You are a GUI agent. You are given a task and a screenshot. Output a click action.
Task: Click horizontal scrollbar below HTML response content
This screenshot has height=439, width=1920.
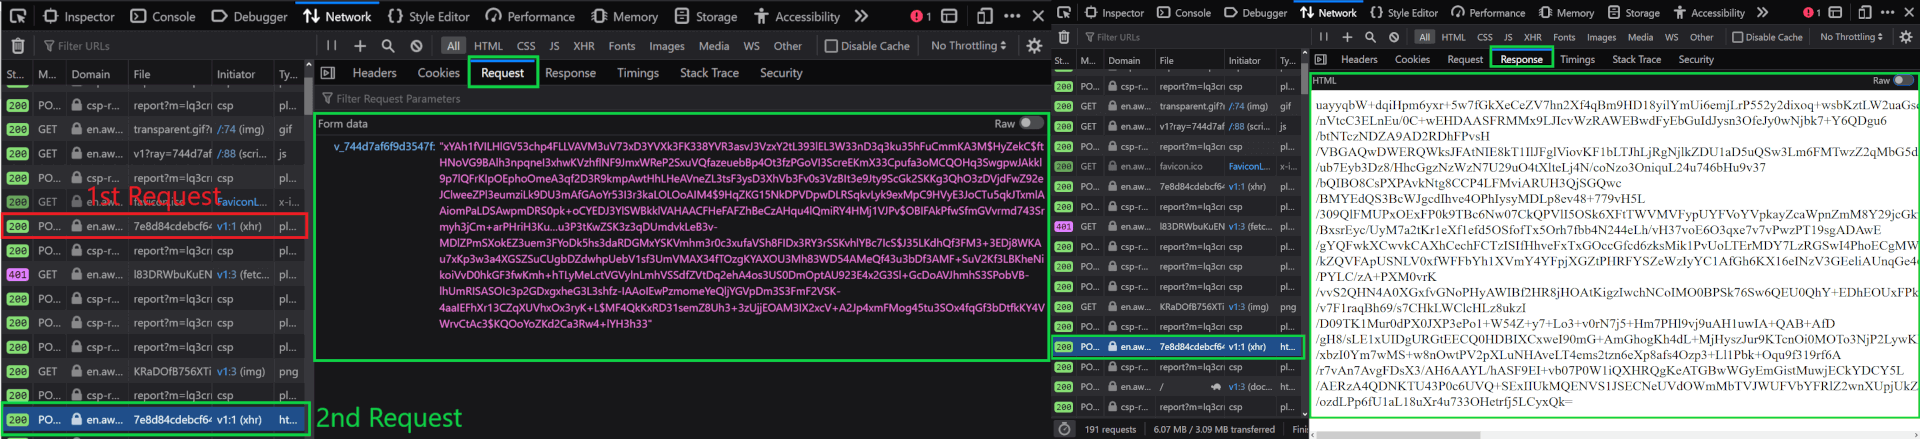pos(1614,434)
